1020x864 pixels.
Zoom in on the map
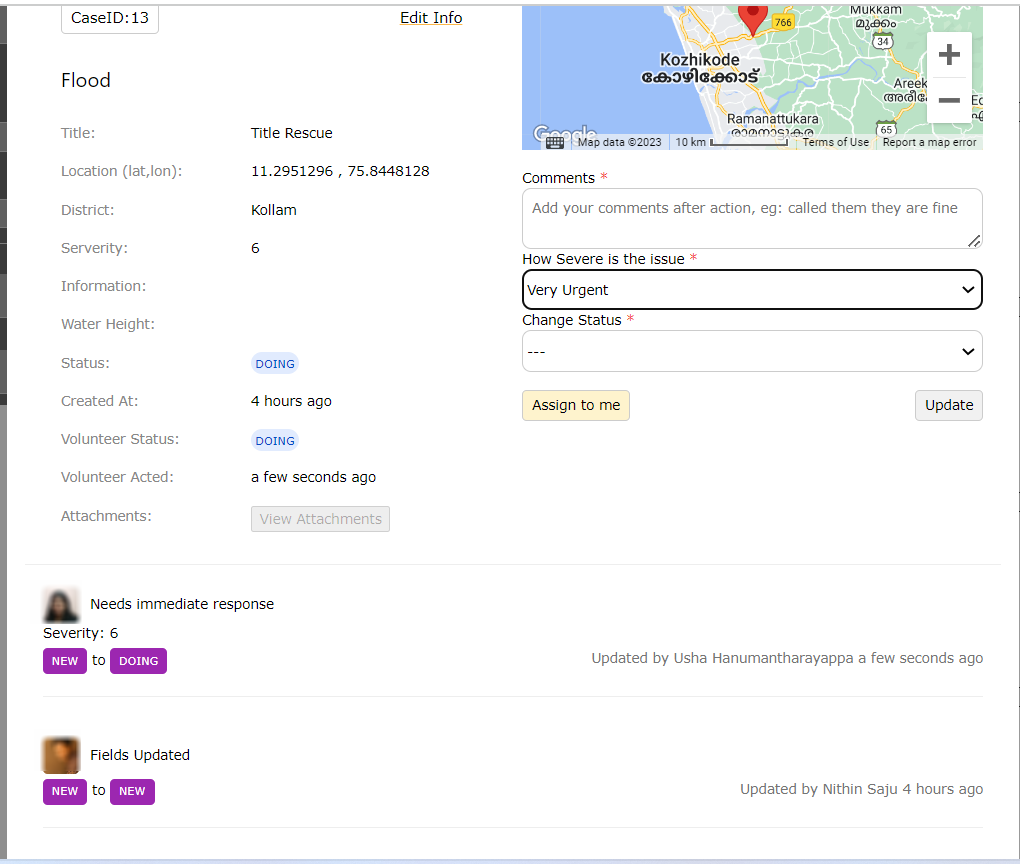point(949,54)
